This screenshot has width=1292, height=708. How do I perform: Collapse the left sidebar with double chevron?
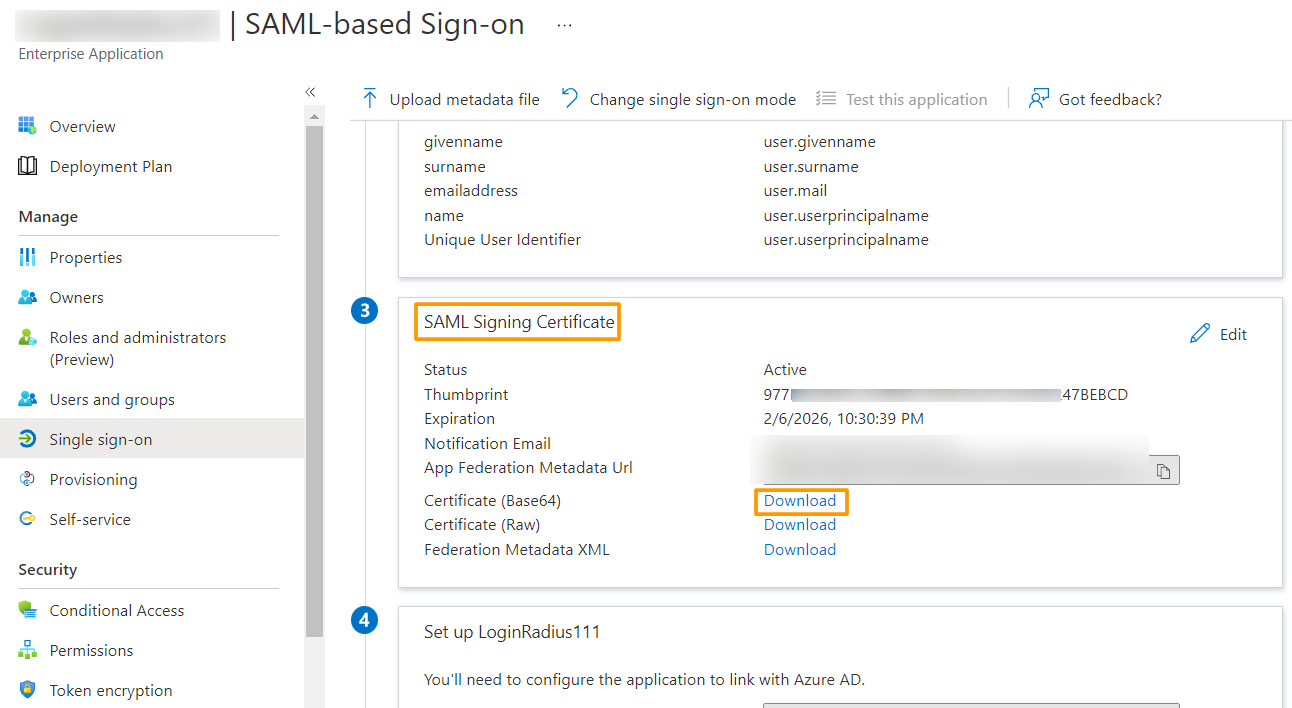[310, 92]
